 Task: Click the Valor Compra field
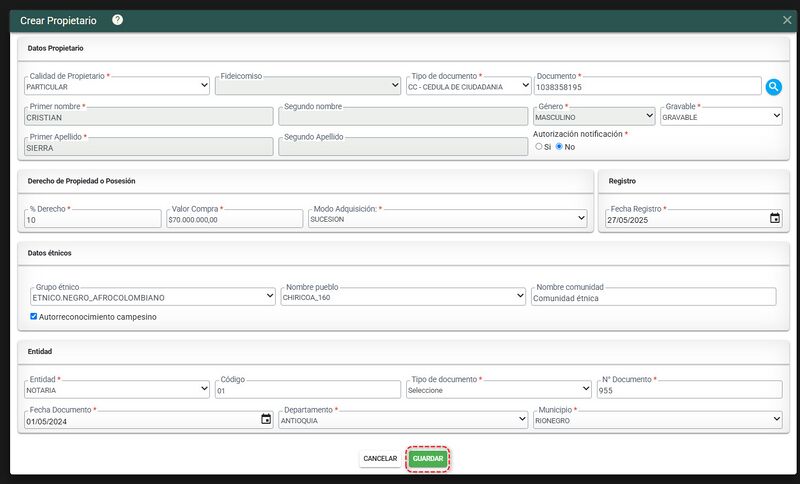click(x=235, y=219)
